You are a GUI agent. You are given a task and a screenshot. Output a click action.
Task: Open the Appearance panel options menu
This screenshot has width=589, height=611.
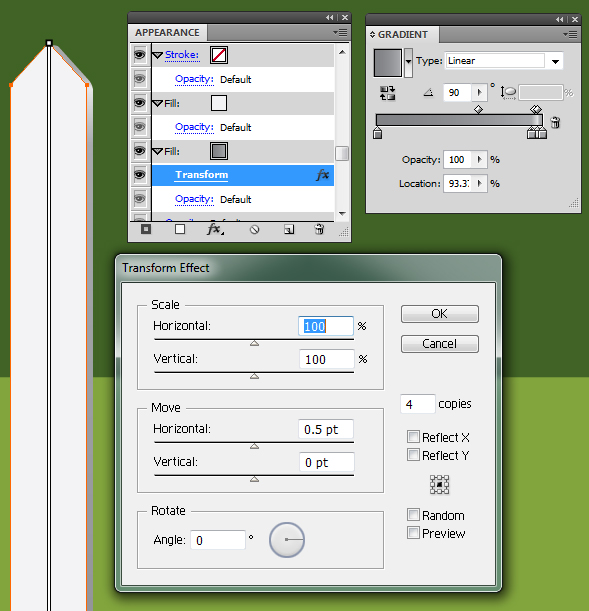pos(340,33)
